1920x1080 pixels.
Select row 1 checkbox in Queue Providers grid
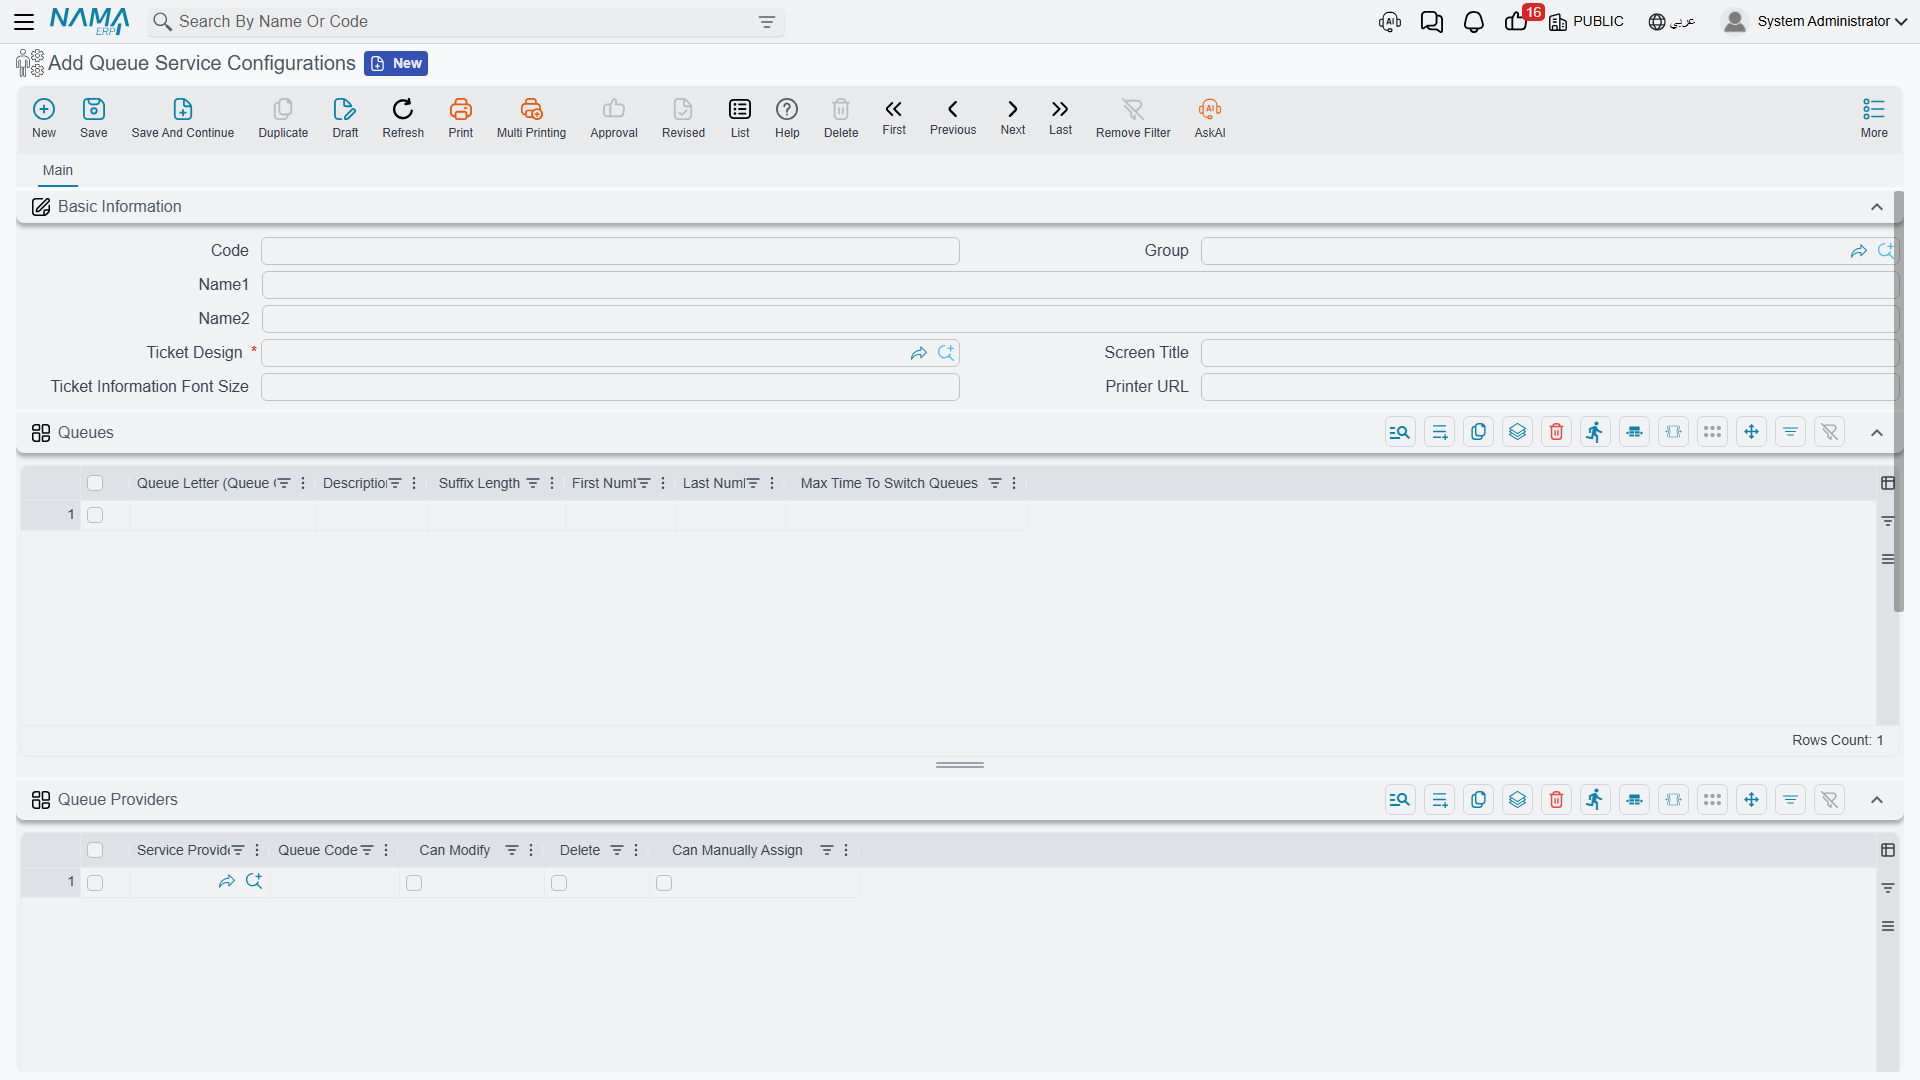tap(95, 883)
